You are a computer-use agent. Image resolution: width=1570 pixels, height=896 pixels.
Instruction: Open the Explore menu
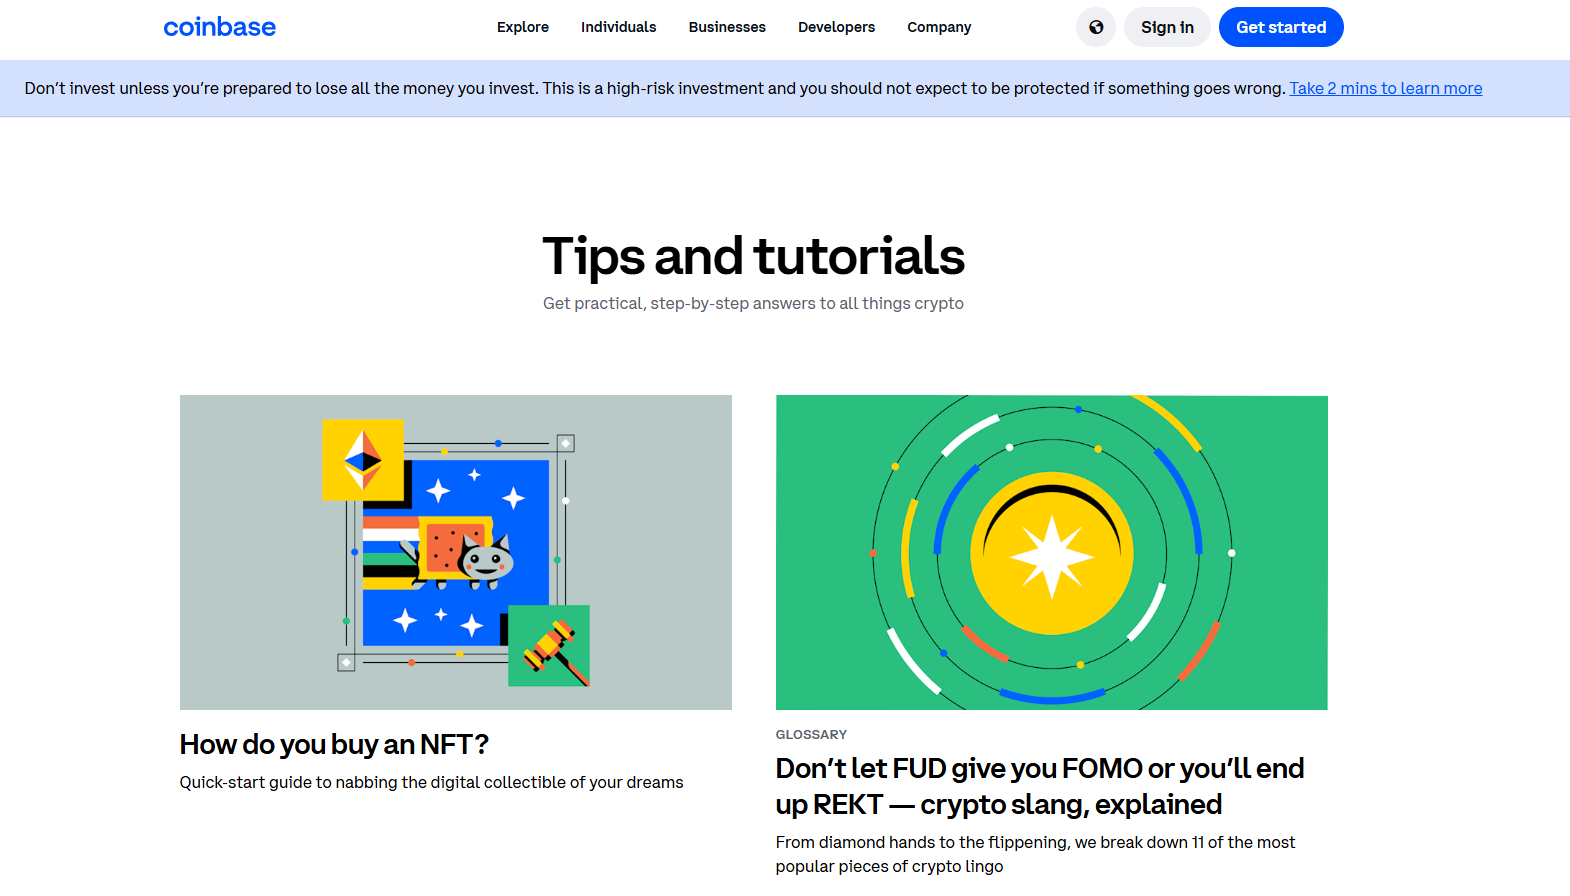[523, 27]
